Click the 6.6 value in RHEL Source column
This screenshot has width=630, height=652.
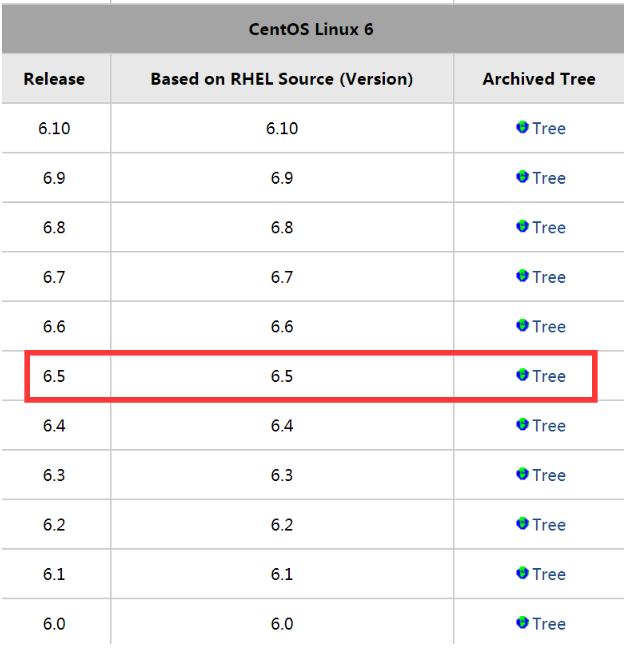282,326
